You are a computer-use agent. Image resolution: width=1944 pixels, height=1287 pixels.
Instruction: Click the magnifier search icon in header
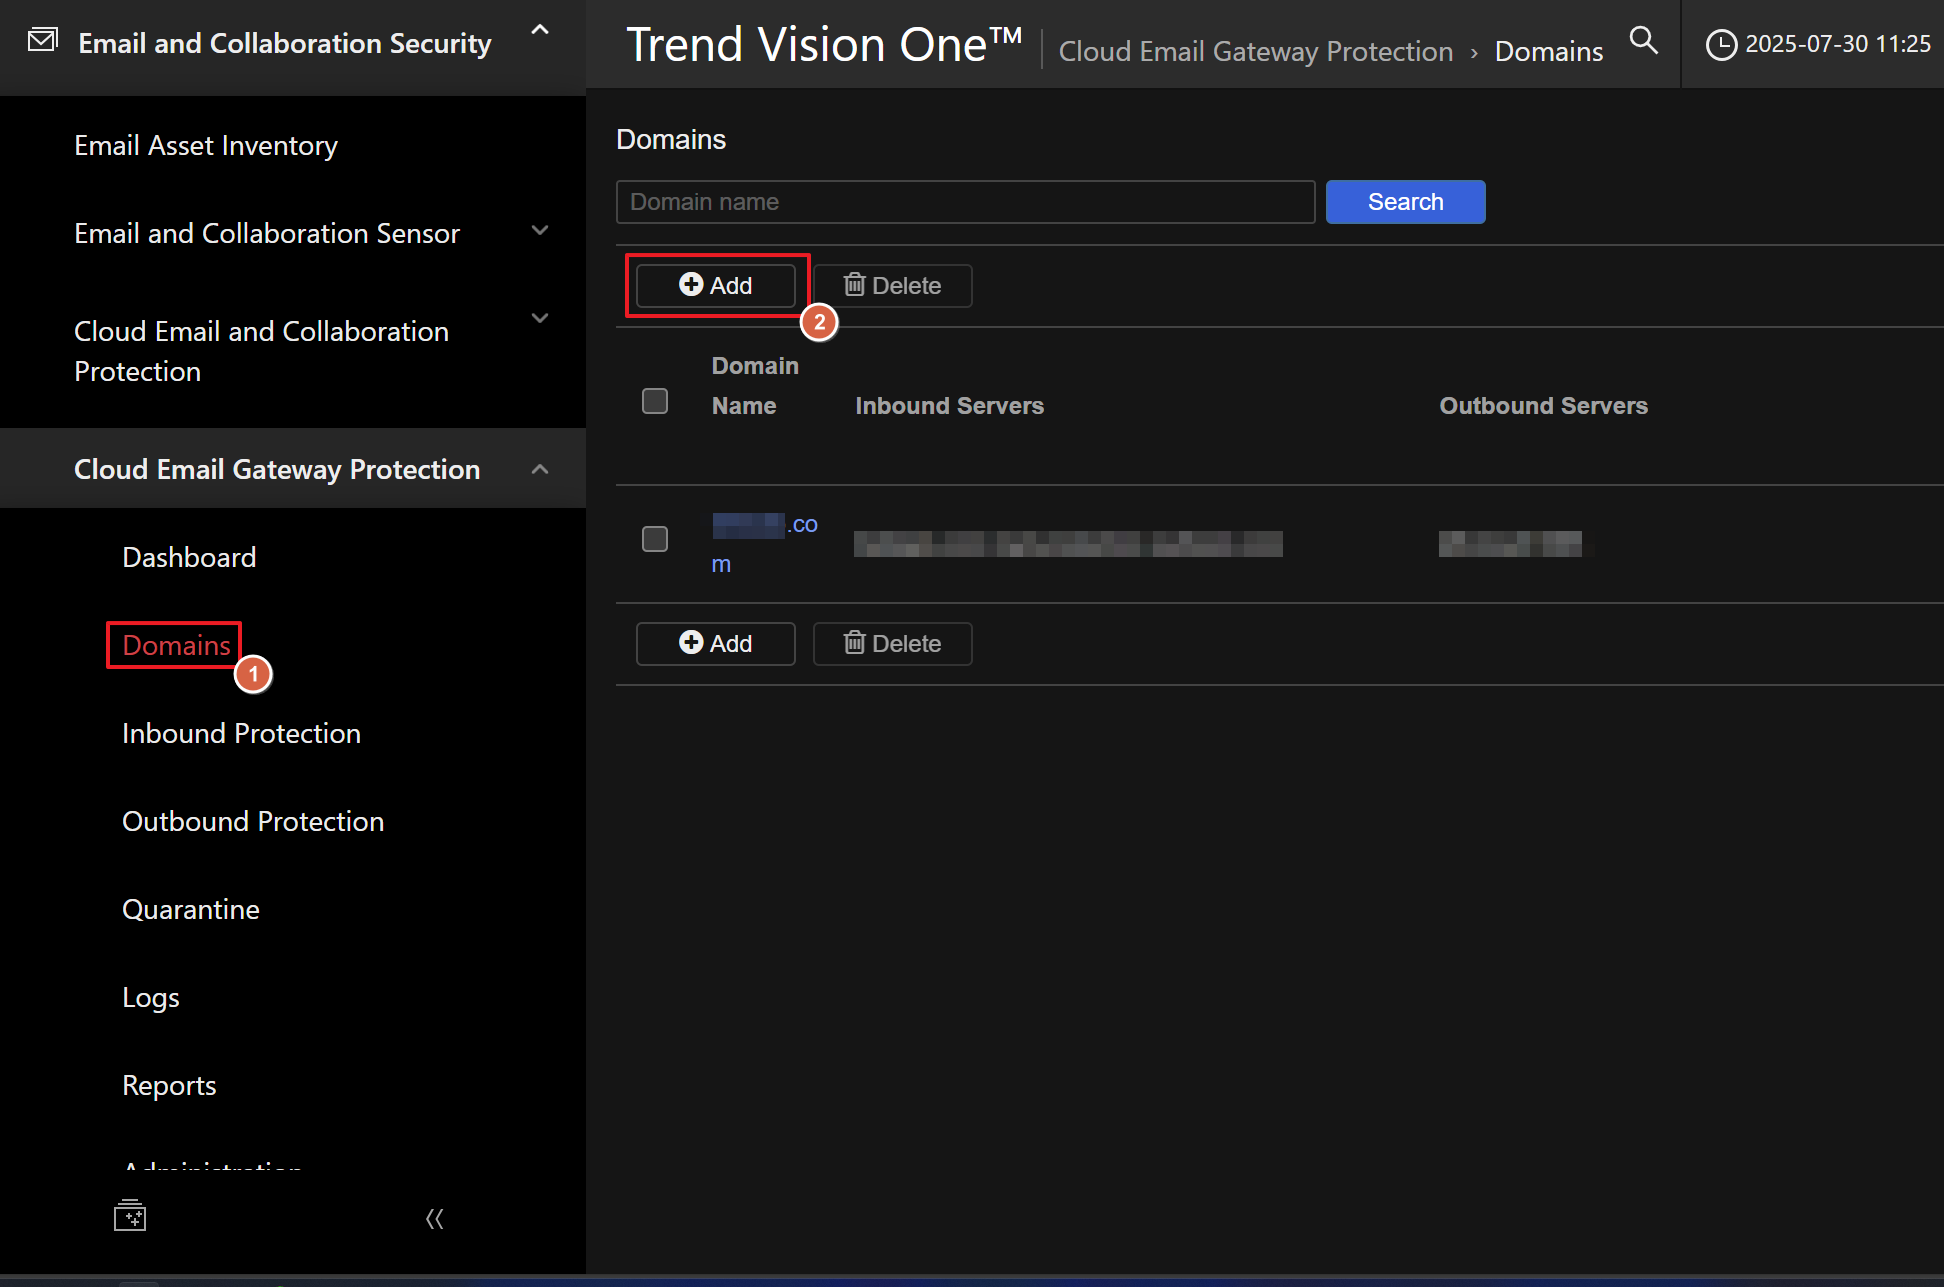point(1643,41)
